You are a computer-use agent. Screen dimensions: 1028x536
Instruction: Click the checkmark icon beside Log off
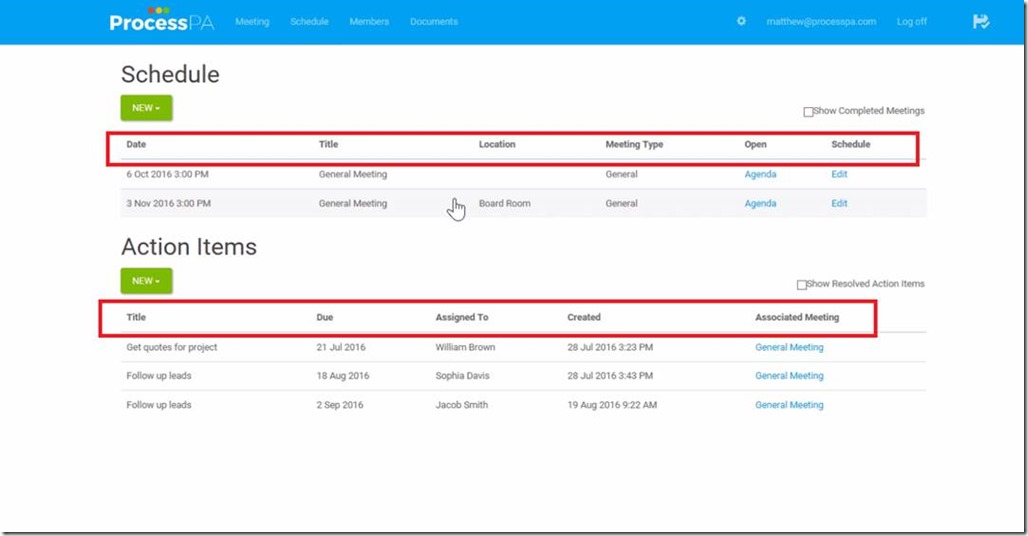(x=981, y=21)
